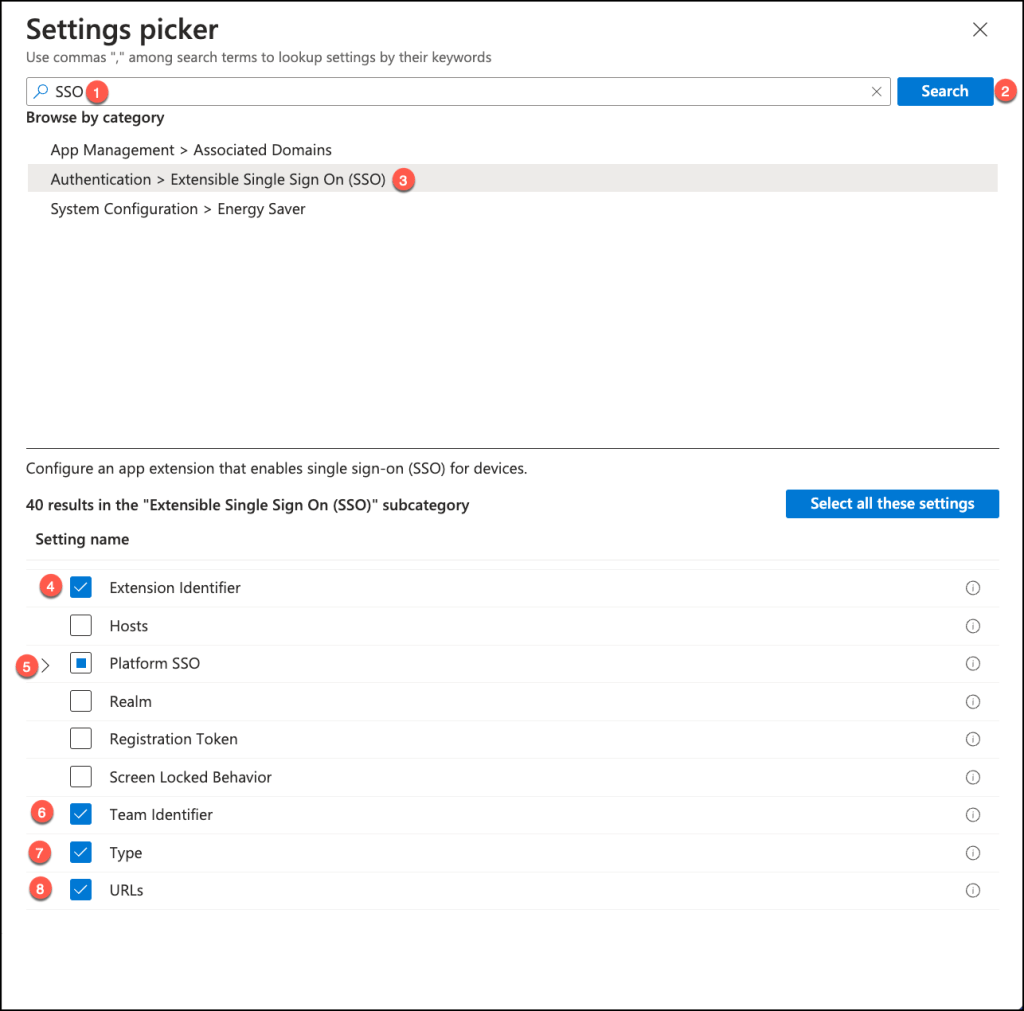Viewport: 1024px width, 1011px height.
Task: Tick the Screen Locked Behavior checkbox
Action: click(81, 777)
